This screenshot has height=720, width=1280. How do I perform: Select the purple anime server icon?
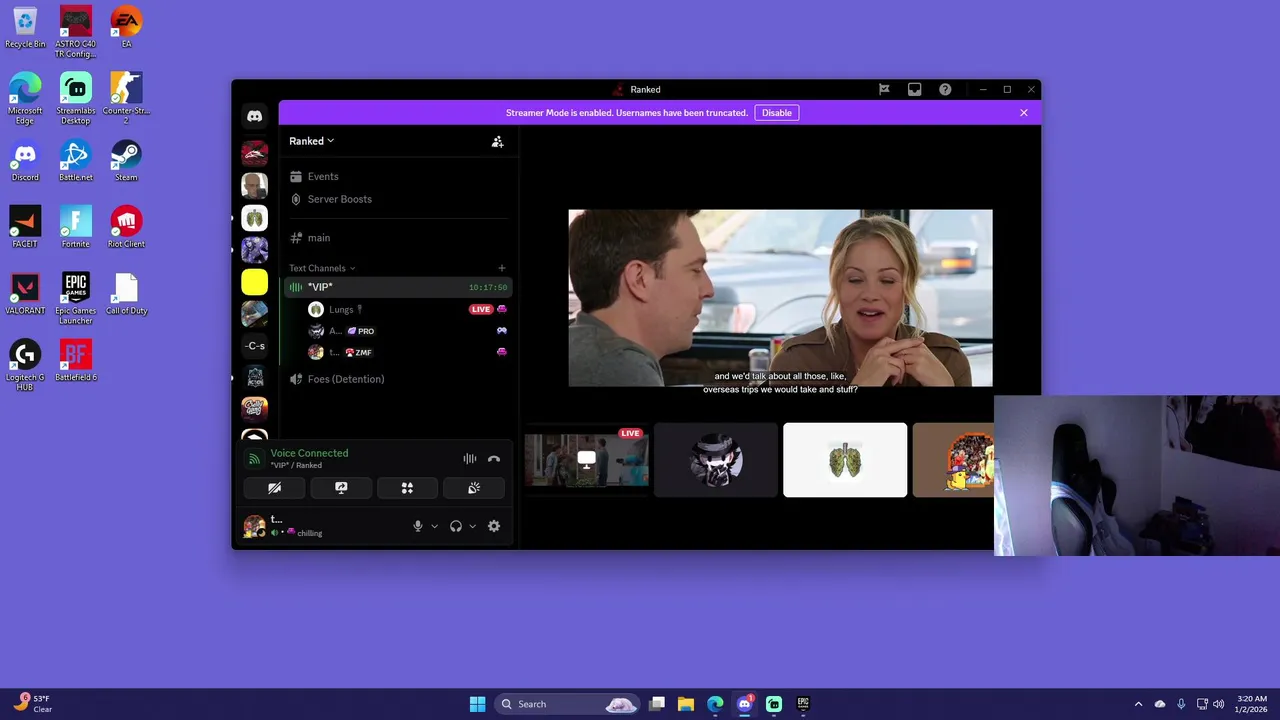pyautogui.click(x=255, y=249)
